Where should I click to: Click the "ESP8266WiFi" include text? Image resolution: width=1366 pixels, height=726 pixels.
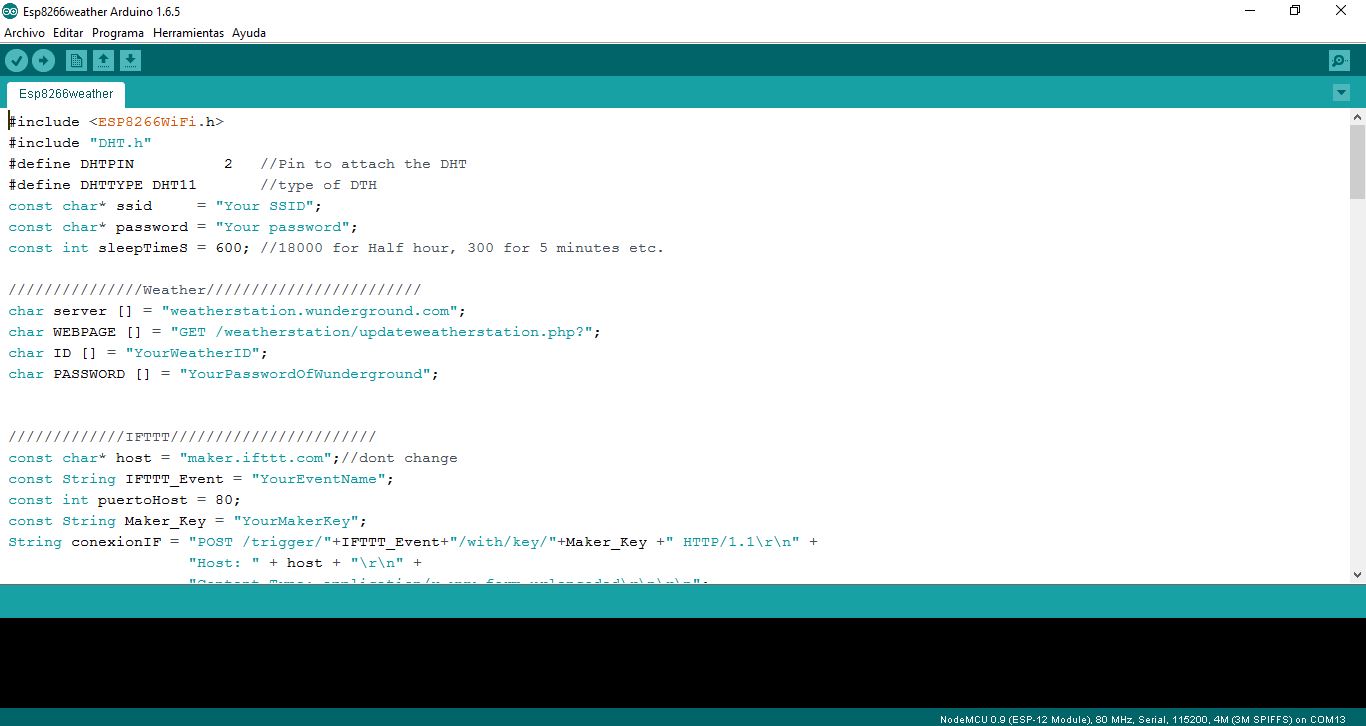147,122
